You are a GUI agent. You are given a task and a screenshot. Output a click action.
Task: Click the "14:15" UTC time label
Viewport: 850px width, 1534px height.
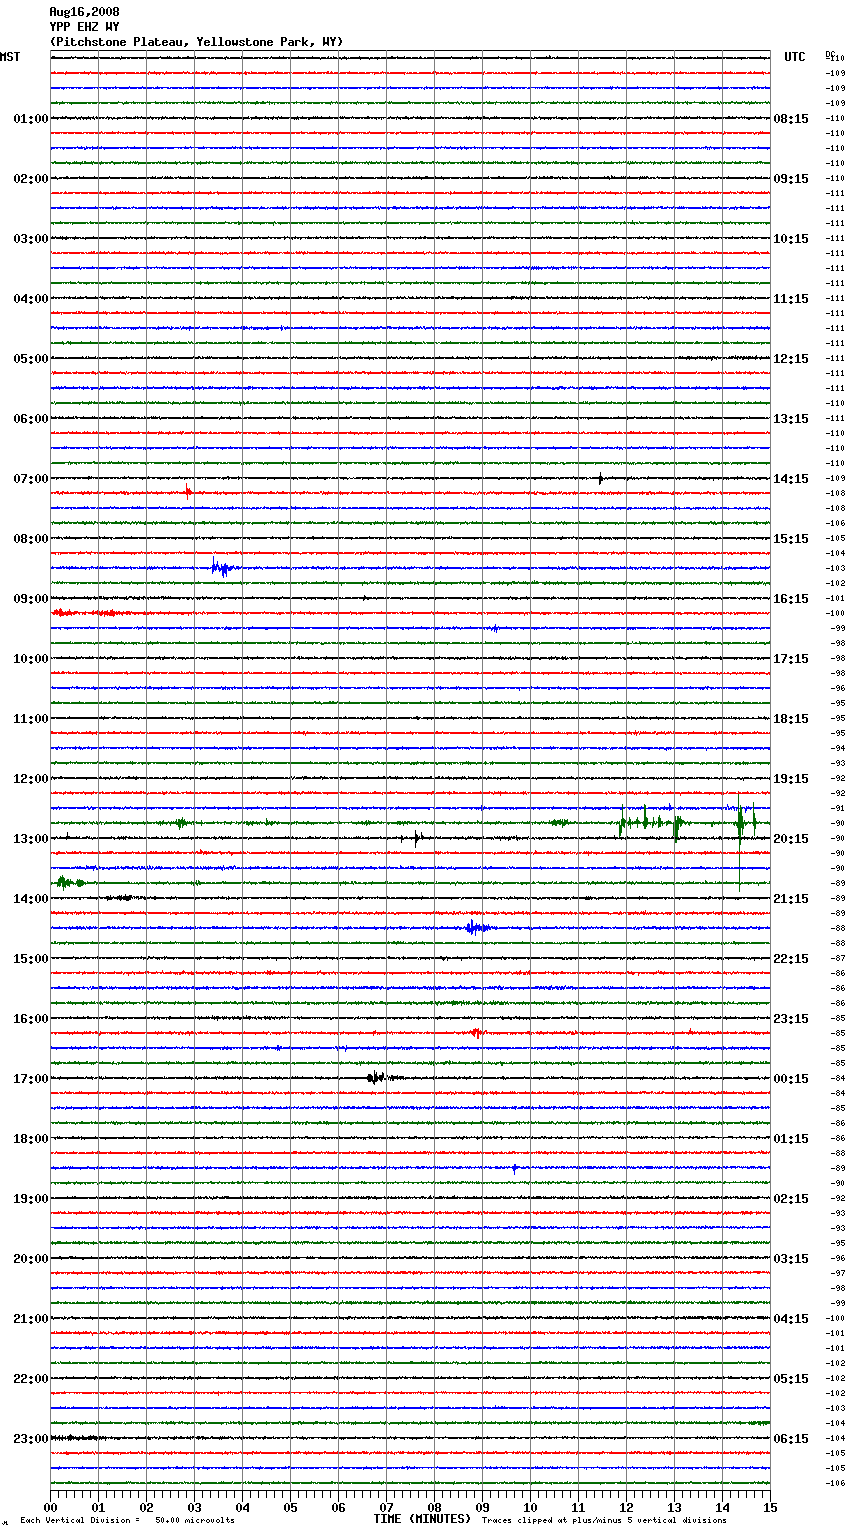coord(791,479)
